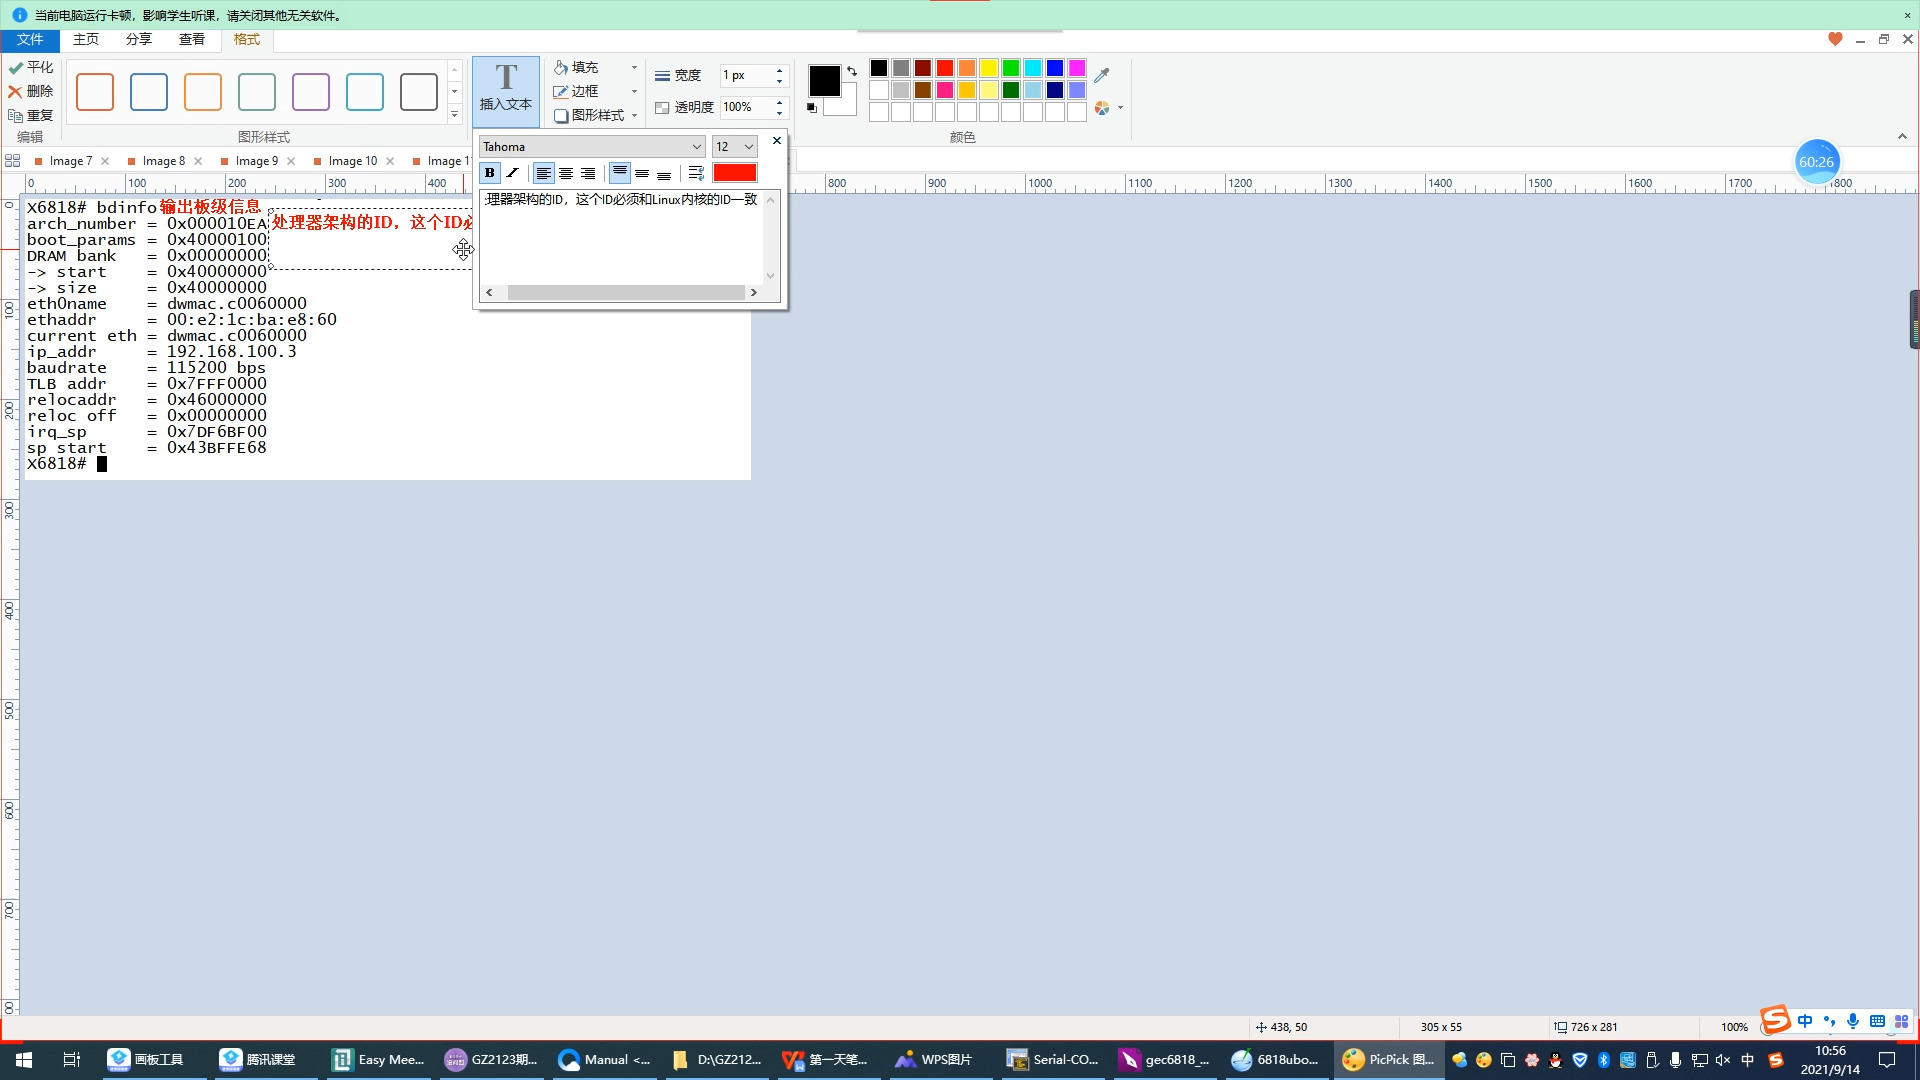Expand the shape styles gallery more arrow
1920x1080 pixels.
pos(454,114)
